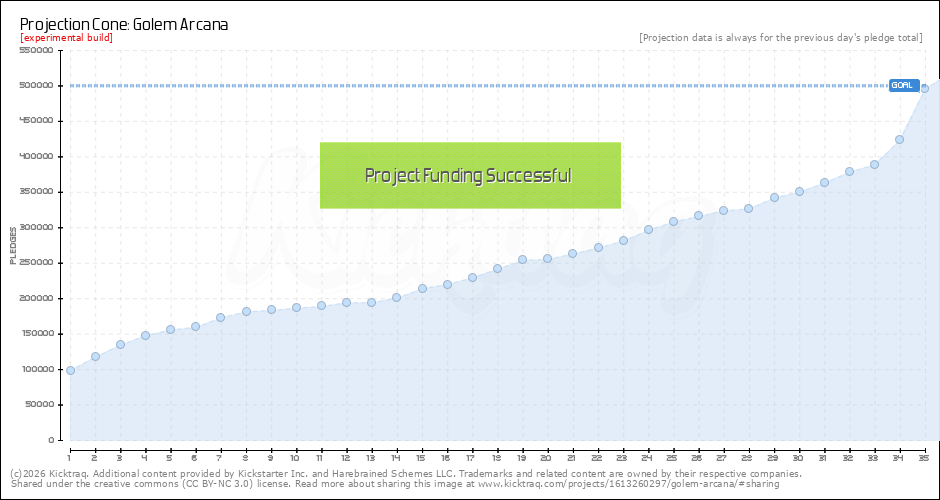Viewport: 940px width, 500px height.
Task: Pick the data point for day 10
Action: click(x=296, y=307)
